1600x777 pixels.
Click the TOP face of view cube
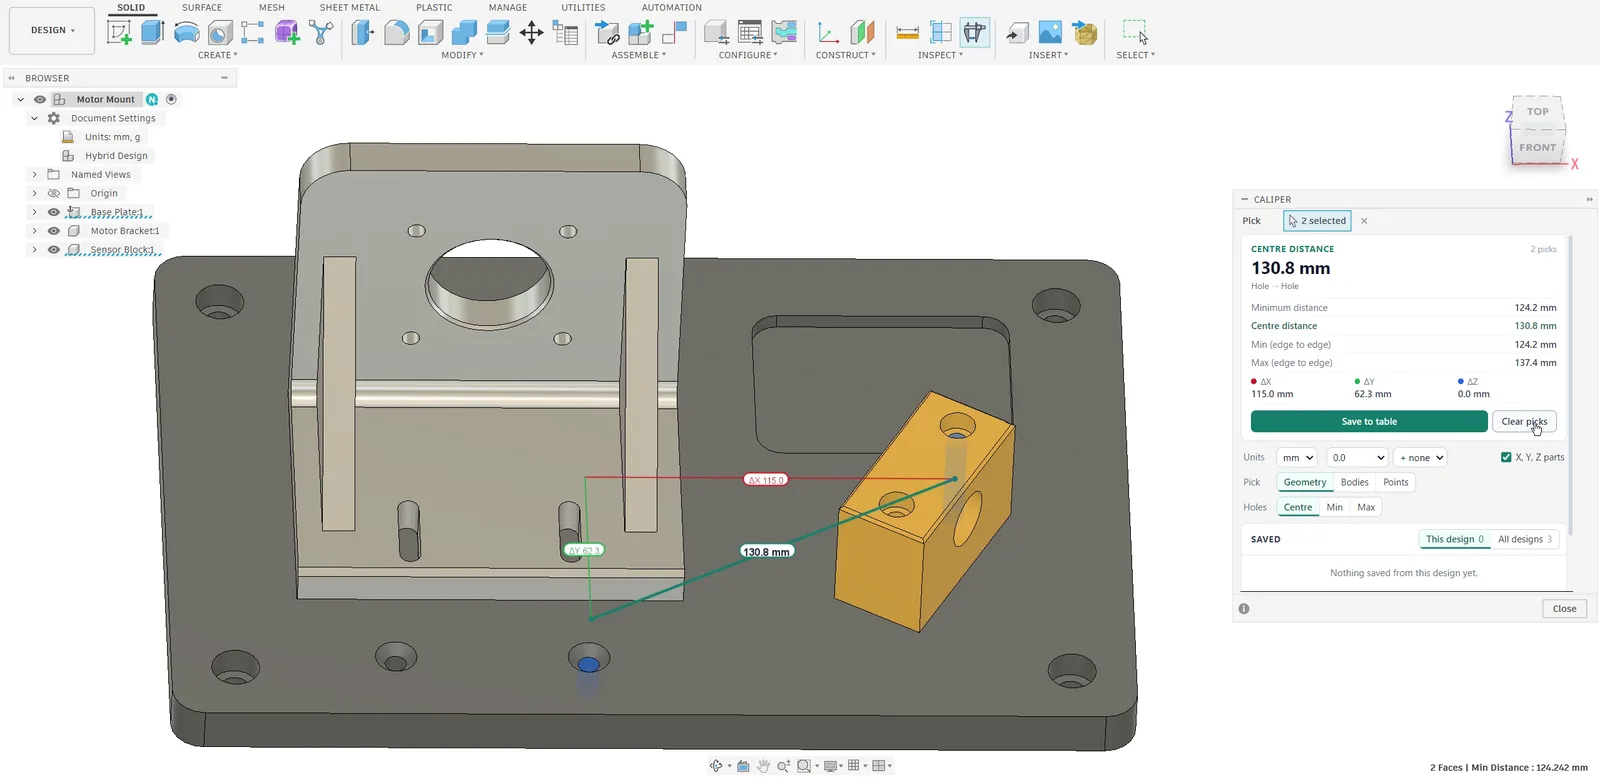click(x=1538, y=112)
